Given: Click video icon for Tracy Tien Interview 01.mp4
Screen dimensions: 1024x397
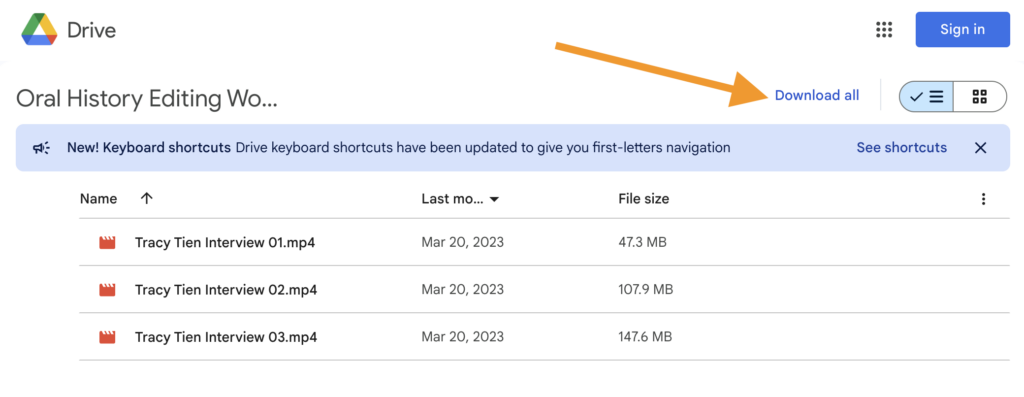Looking at the screenshot, I should tap(107, 242).
